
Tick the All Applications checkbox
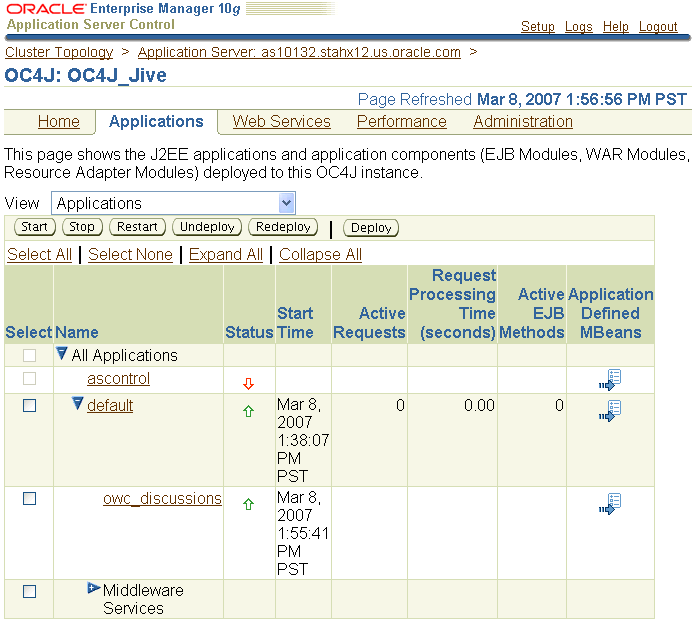tap(30, 355)
